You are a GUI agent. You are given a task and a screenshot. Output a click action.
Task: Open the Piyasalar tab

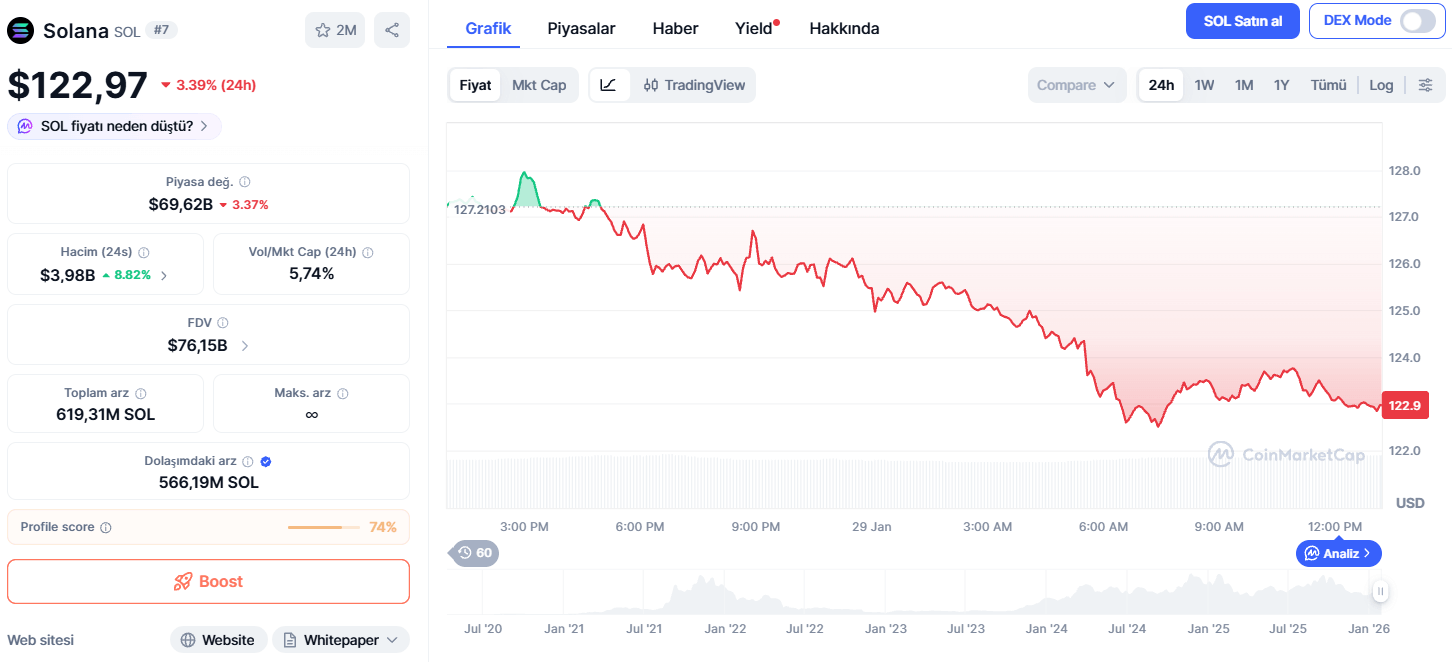coord(581,28)
